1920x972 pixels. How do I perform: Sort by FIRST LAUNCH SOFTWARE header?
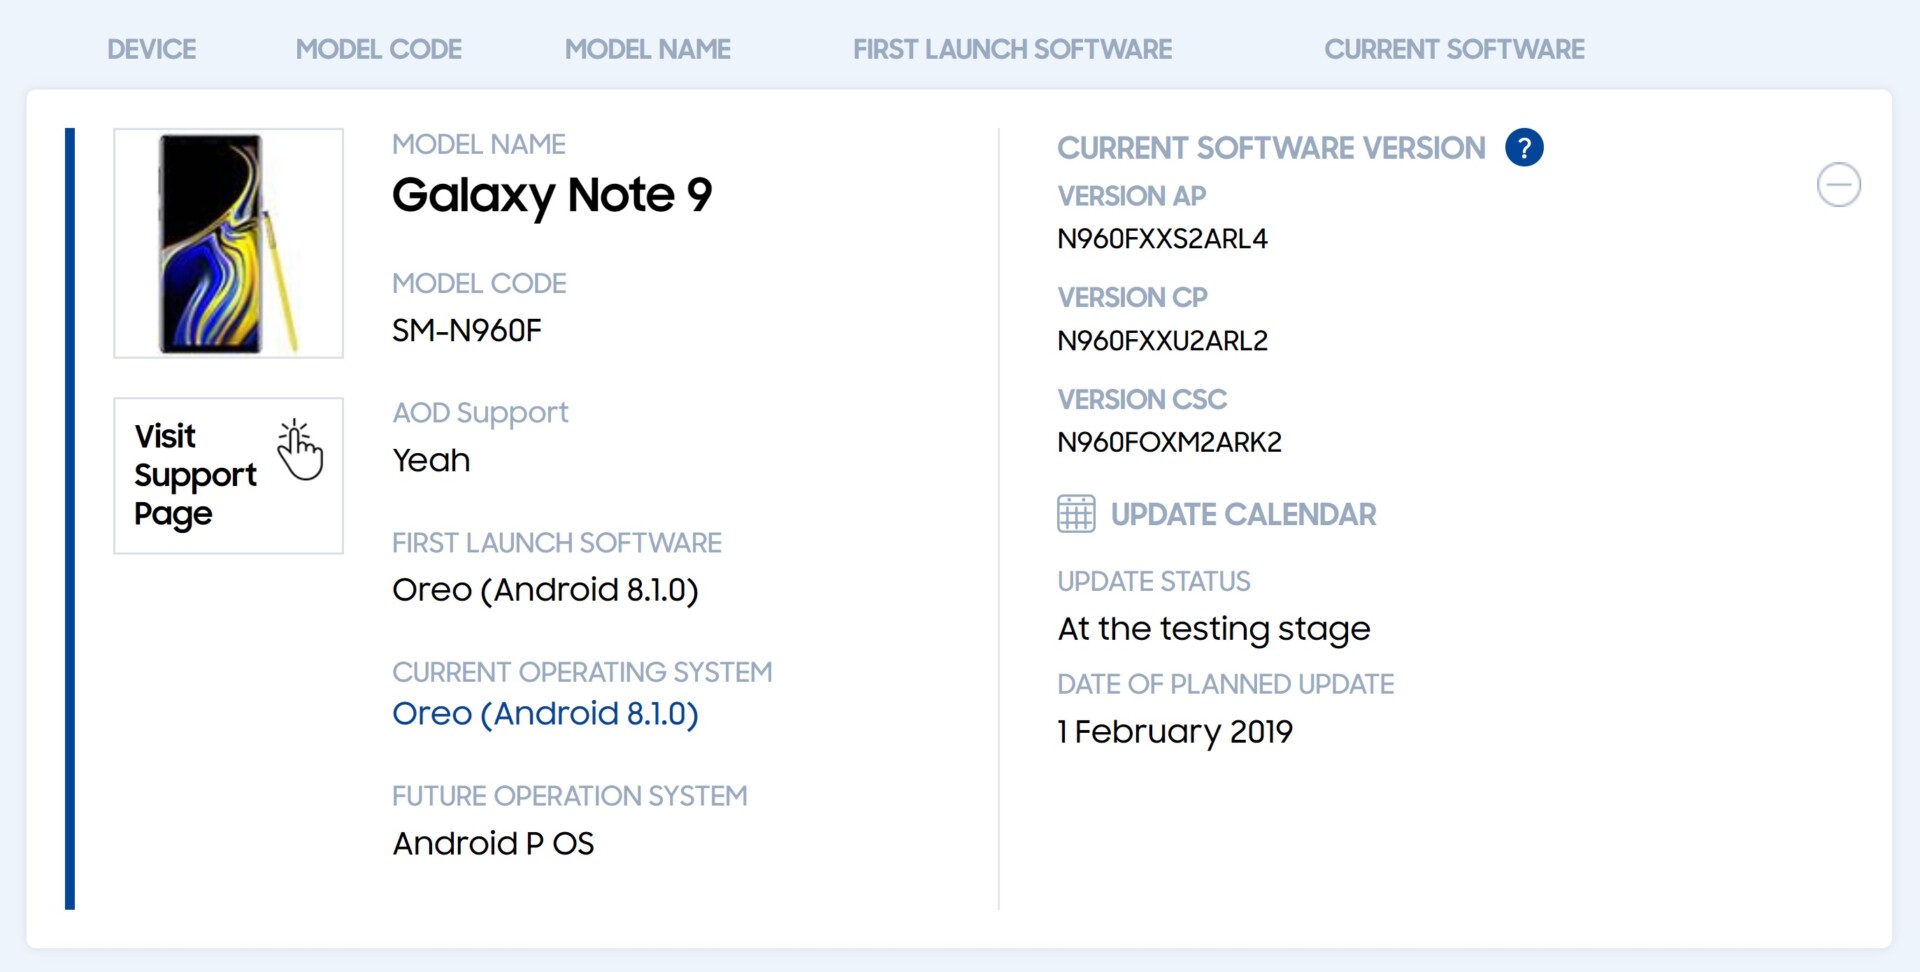pyautogui.click(x=1012, y=49)
